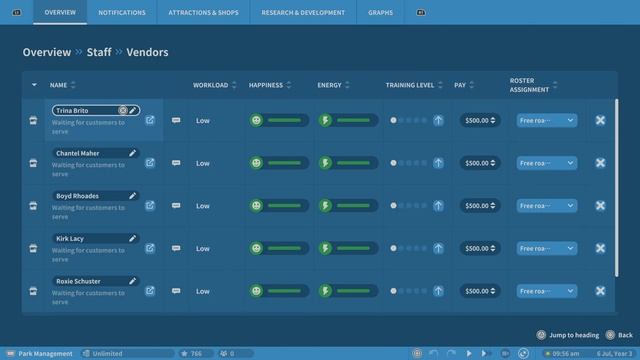Click the redo arrow icon
This screenshot has width=640, height=360.
(451, 353)
